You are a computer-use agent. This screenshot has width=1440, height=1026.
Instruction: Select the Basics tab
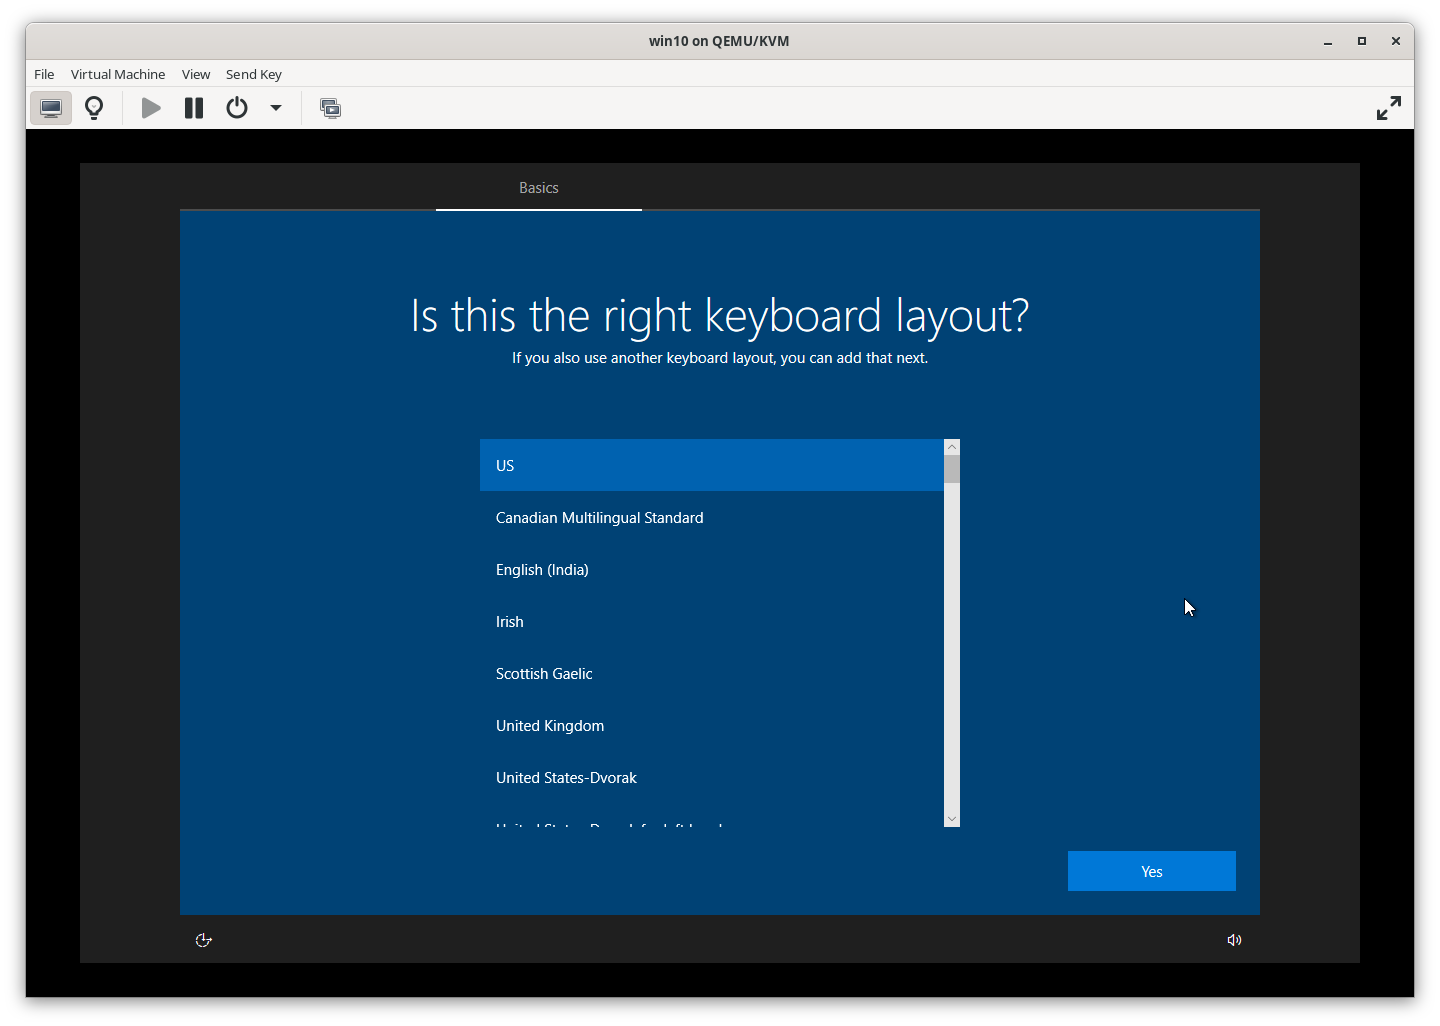539,188
